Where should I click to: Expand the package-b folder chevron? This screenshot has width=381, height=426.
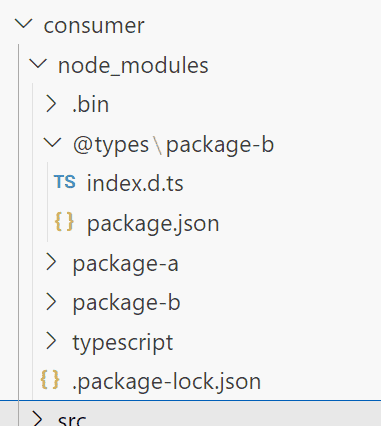(51, 302)
